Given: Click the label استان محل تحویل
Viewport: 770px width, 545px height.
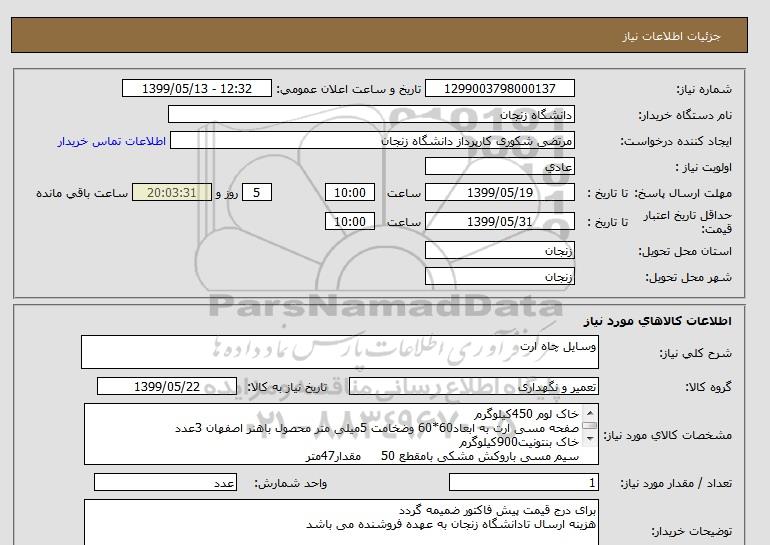Looking at the screenshot, I should tap(685, 251).
